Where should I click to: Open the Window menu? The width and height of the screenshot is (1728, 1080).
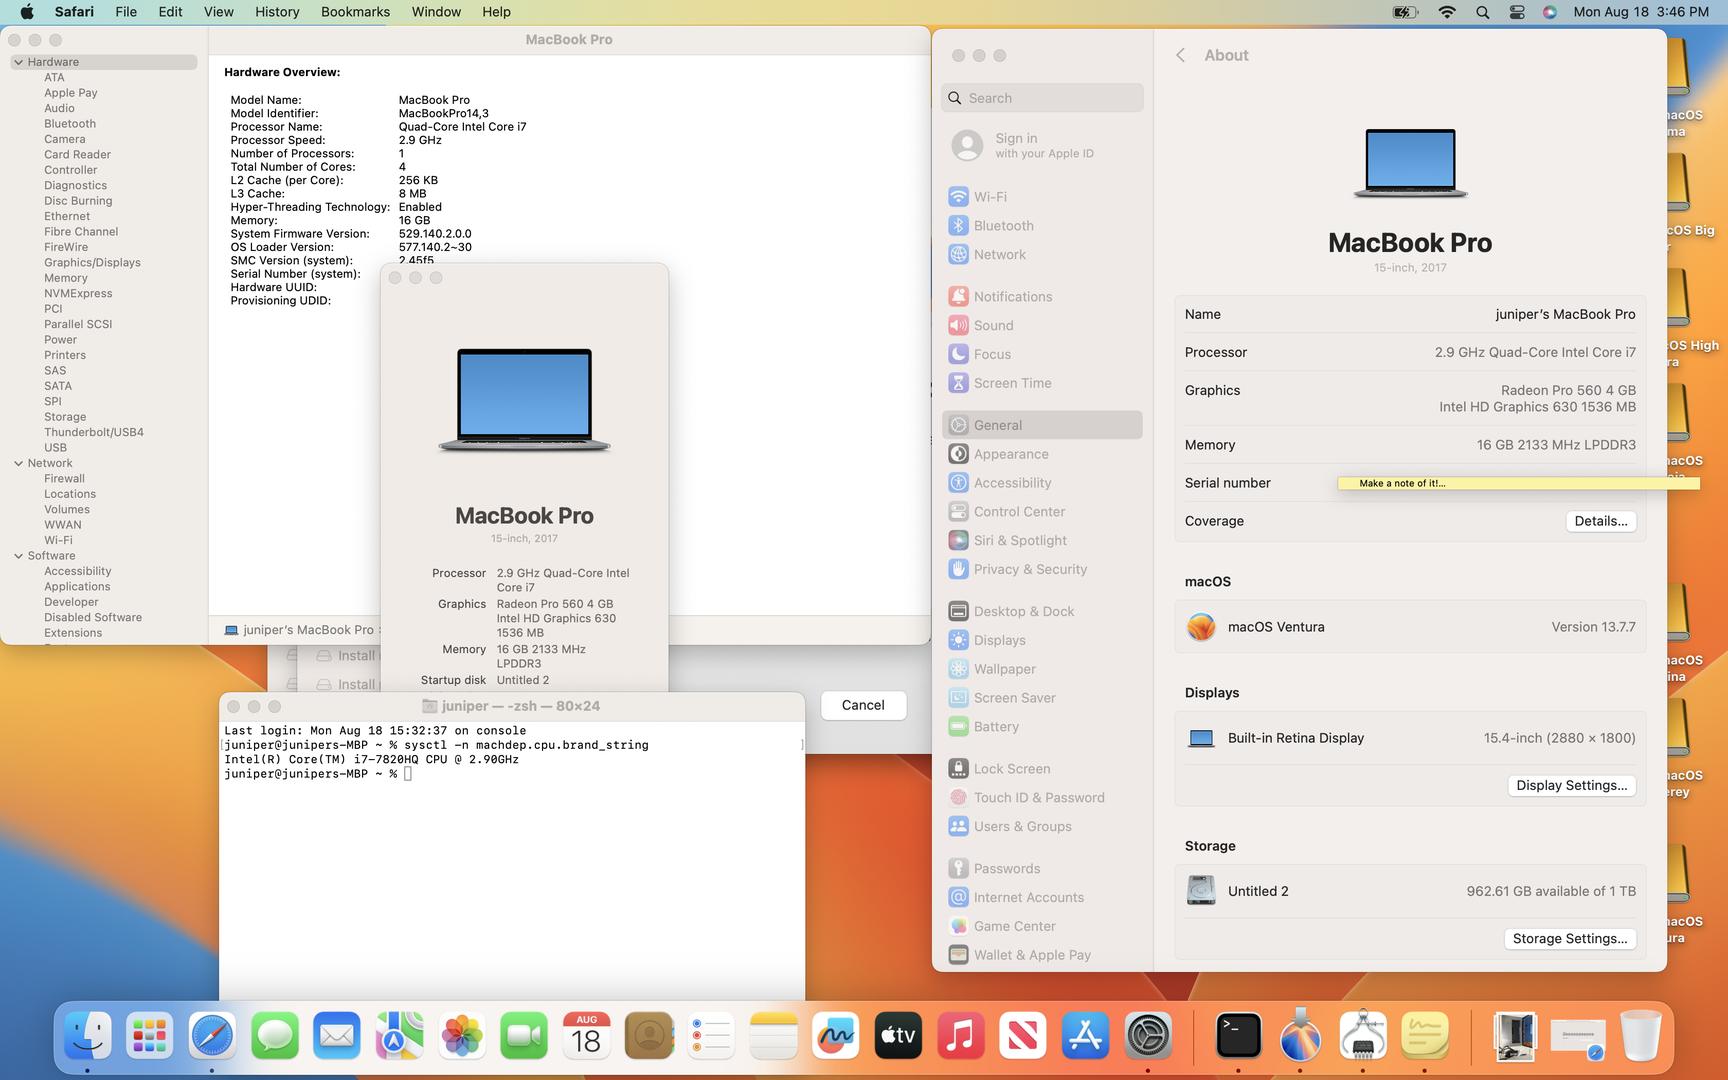click(436, 12)
